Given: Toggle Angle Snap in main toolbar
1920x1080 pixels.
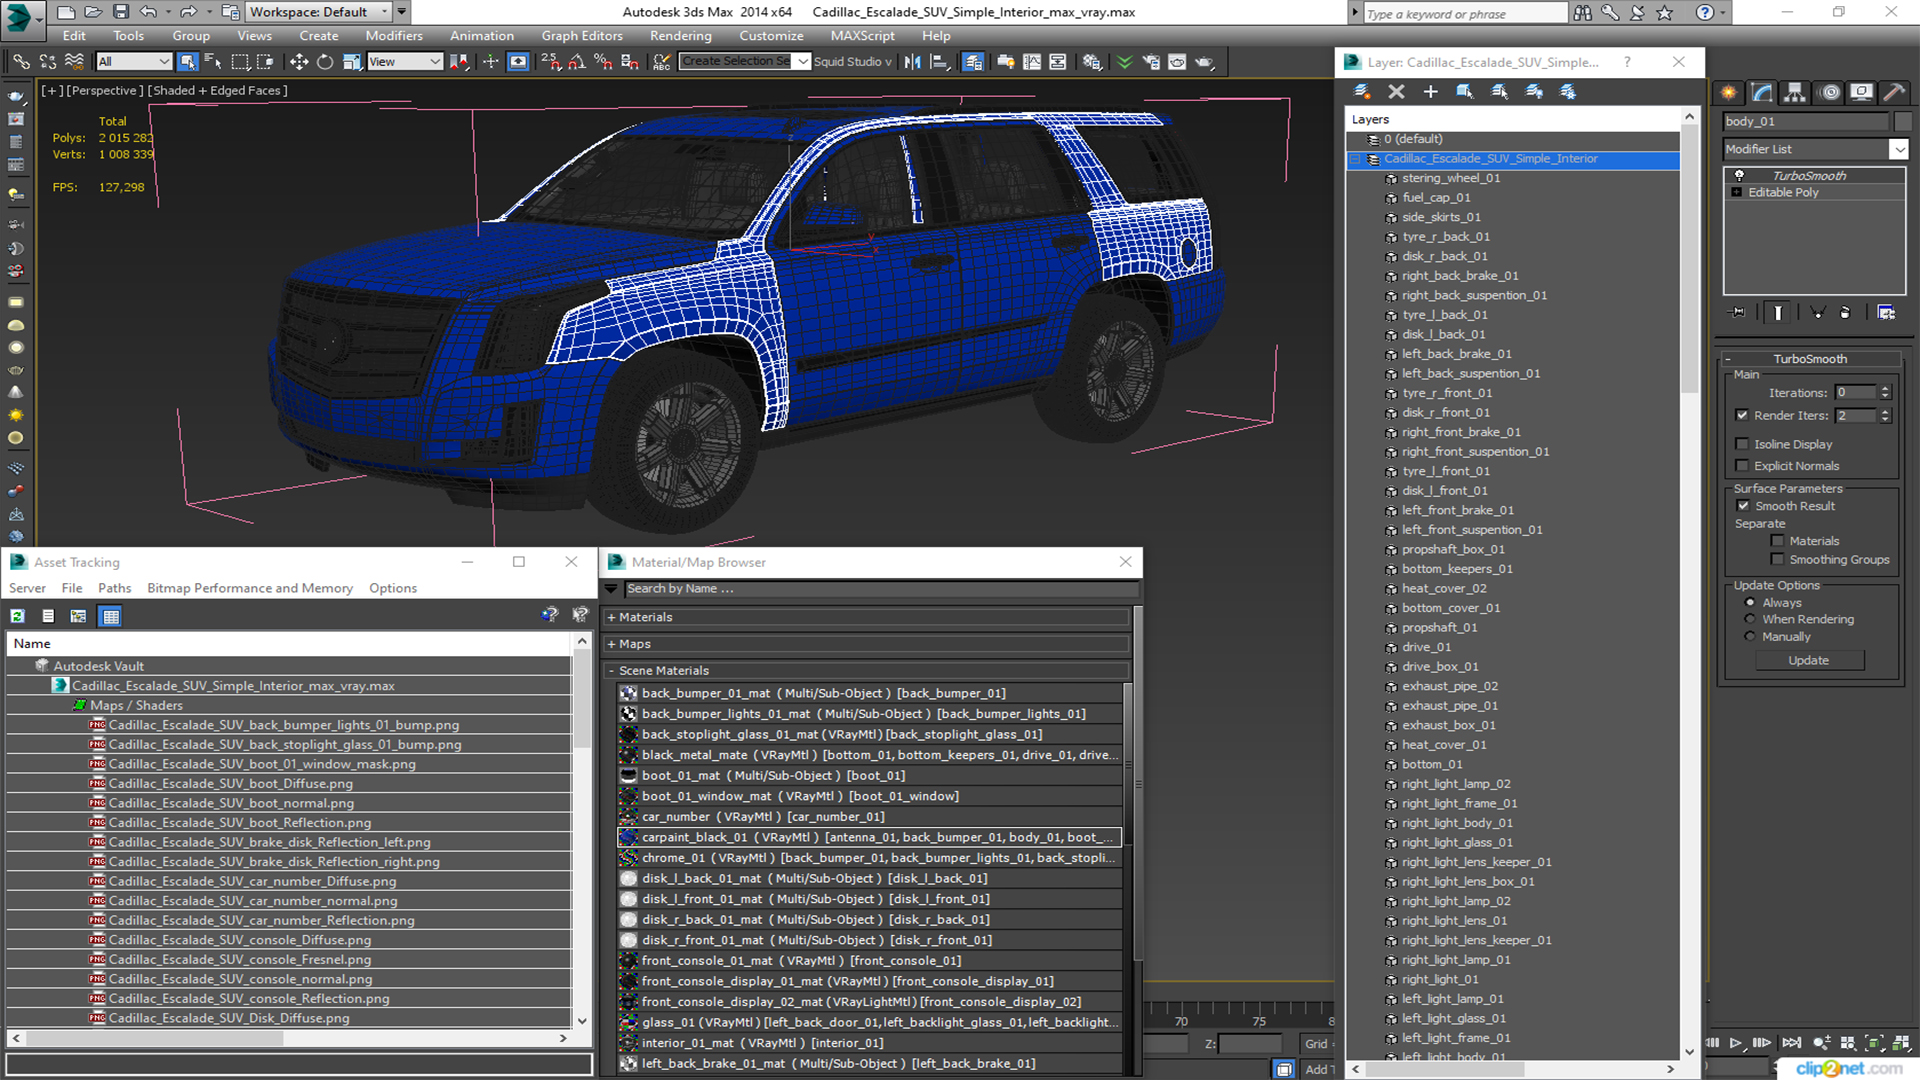Looking at the screenshot, I should (x=577, y=62).
